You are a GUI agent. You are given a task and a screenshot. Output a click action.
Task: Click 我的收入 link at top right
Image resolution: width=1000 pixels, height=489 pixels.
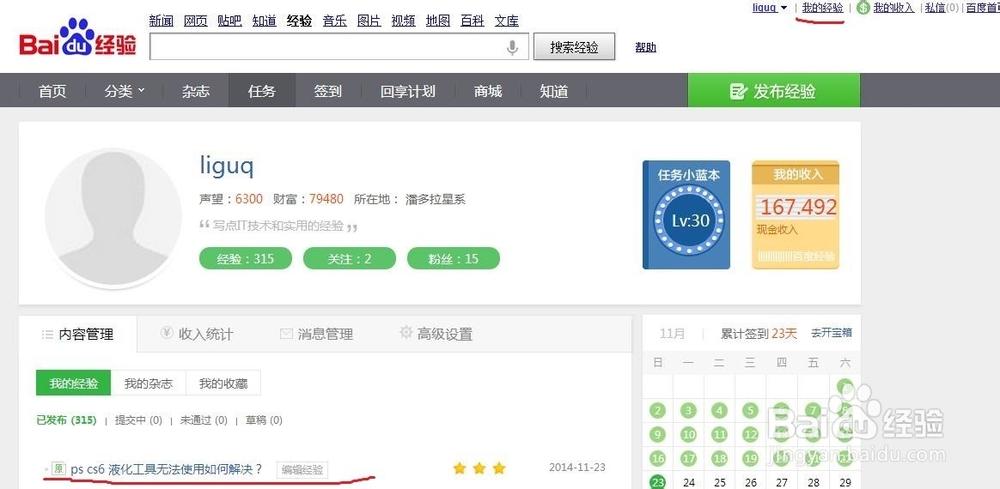[x=893, y=8]
